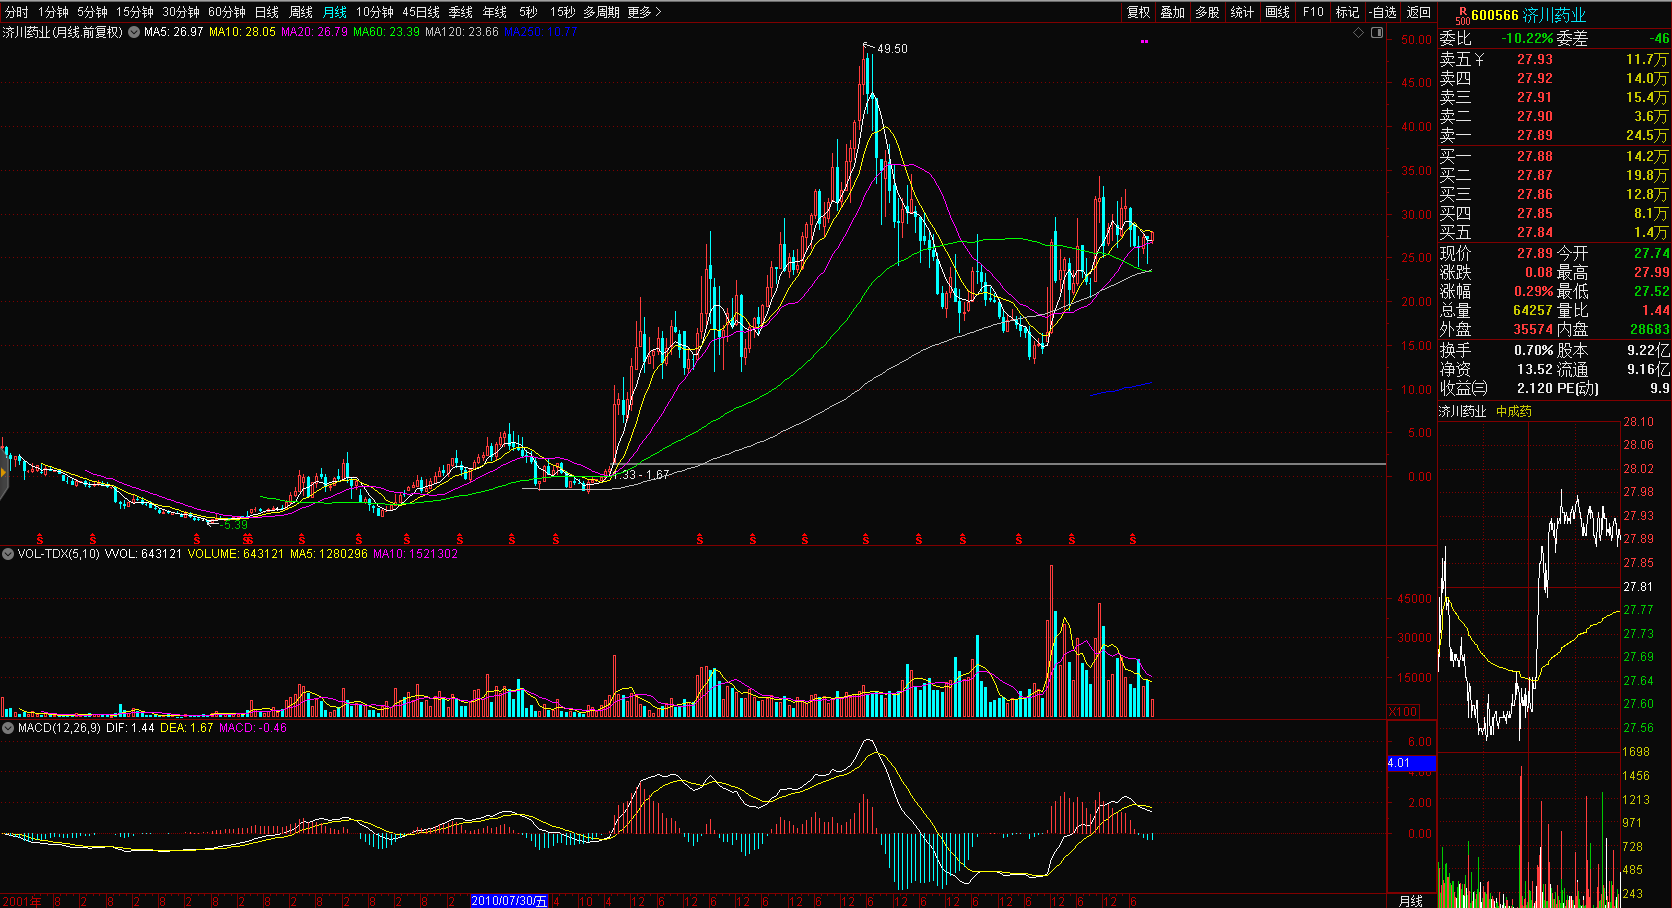This screenshot has width=1672, height=908.
Task: Select the 60分钟 period tab
Action: (227, 12)
